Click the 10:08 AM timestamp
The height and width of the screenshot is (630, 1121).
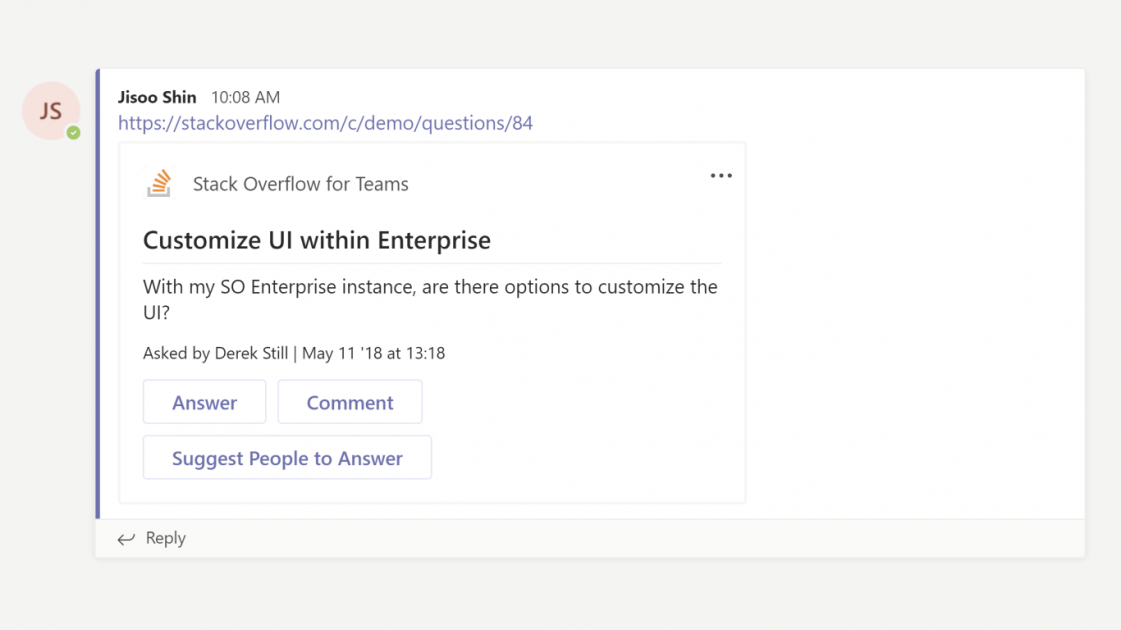coord(245,97)
